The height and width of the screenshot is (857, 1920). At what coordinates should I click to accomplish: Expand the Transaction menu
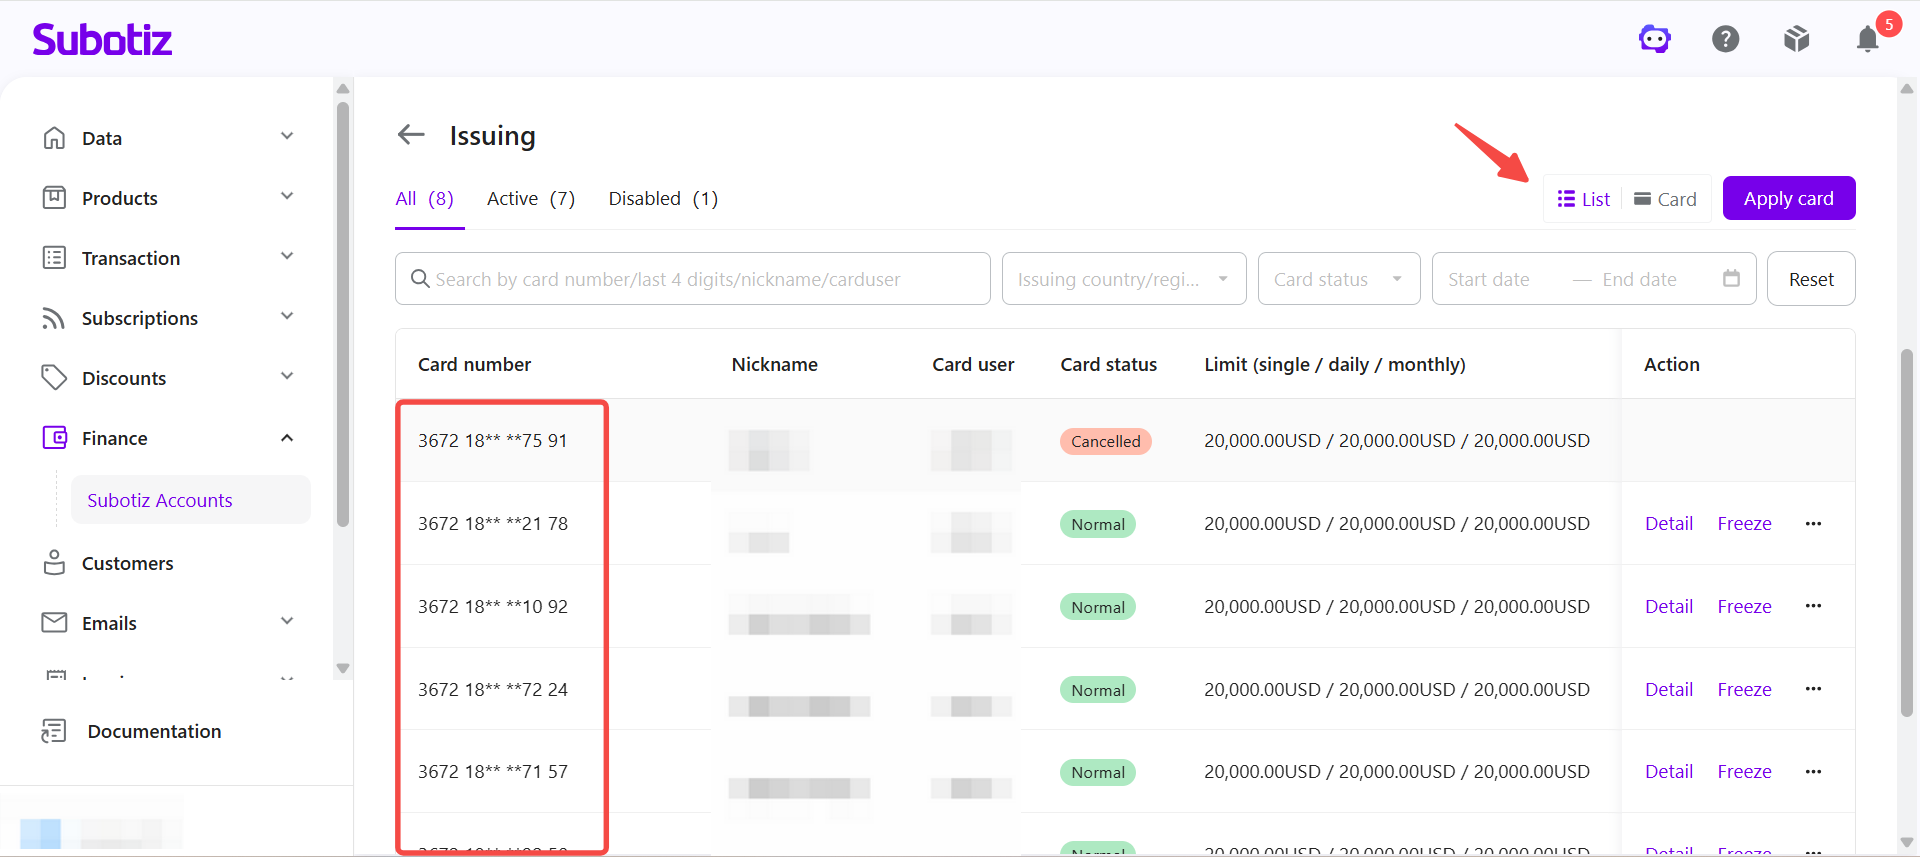287,257
